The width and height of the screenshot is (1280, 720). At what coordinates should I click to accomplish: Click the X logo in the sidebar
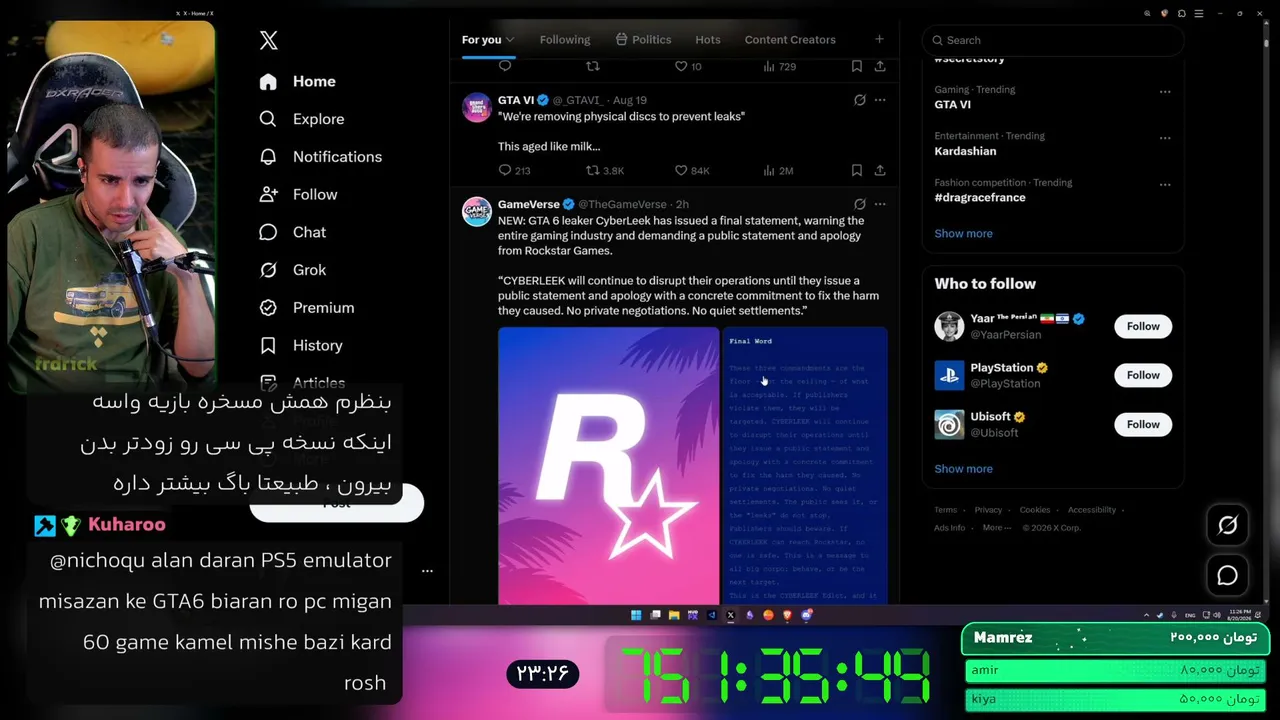coord(269,40)
